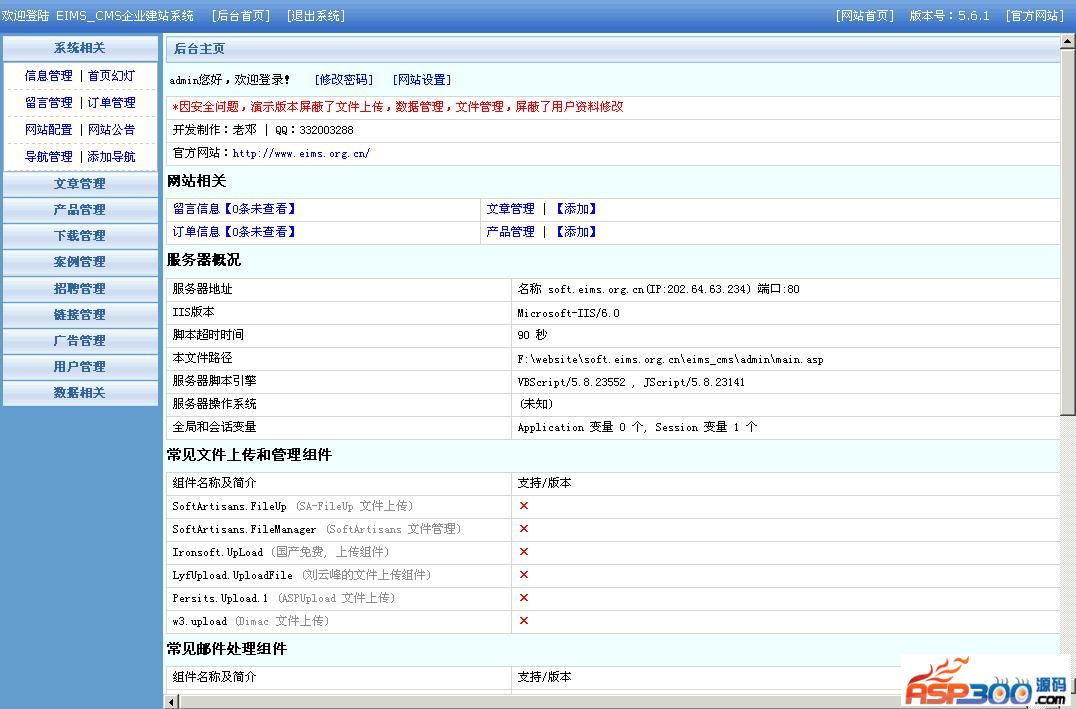Open the 数据相关 sidebar section
The height and width of the screenshot is (709, 1076).
[x=79, y=393]
